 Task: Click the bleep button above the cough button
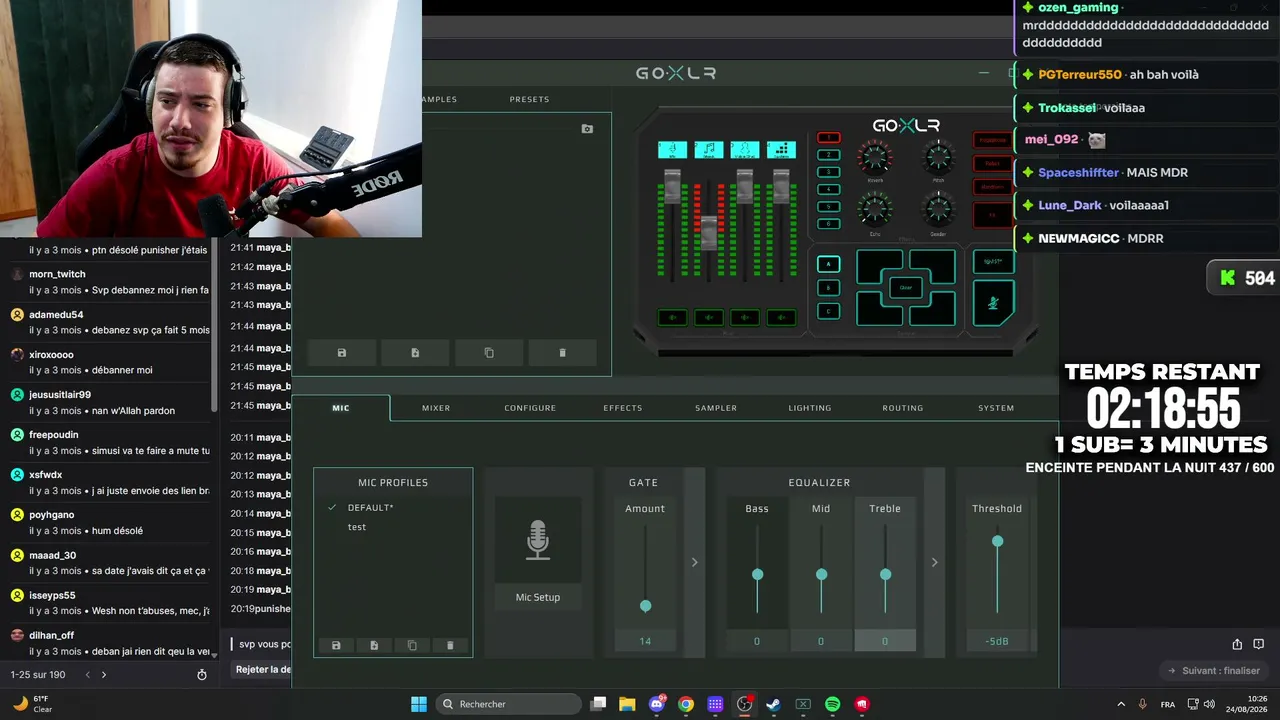tap(993, 262)
